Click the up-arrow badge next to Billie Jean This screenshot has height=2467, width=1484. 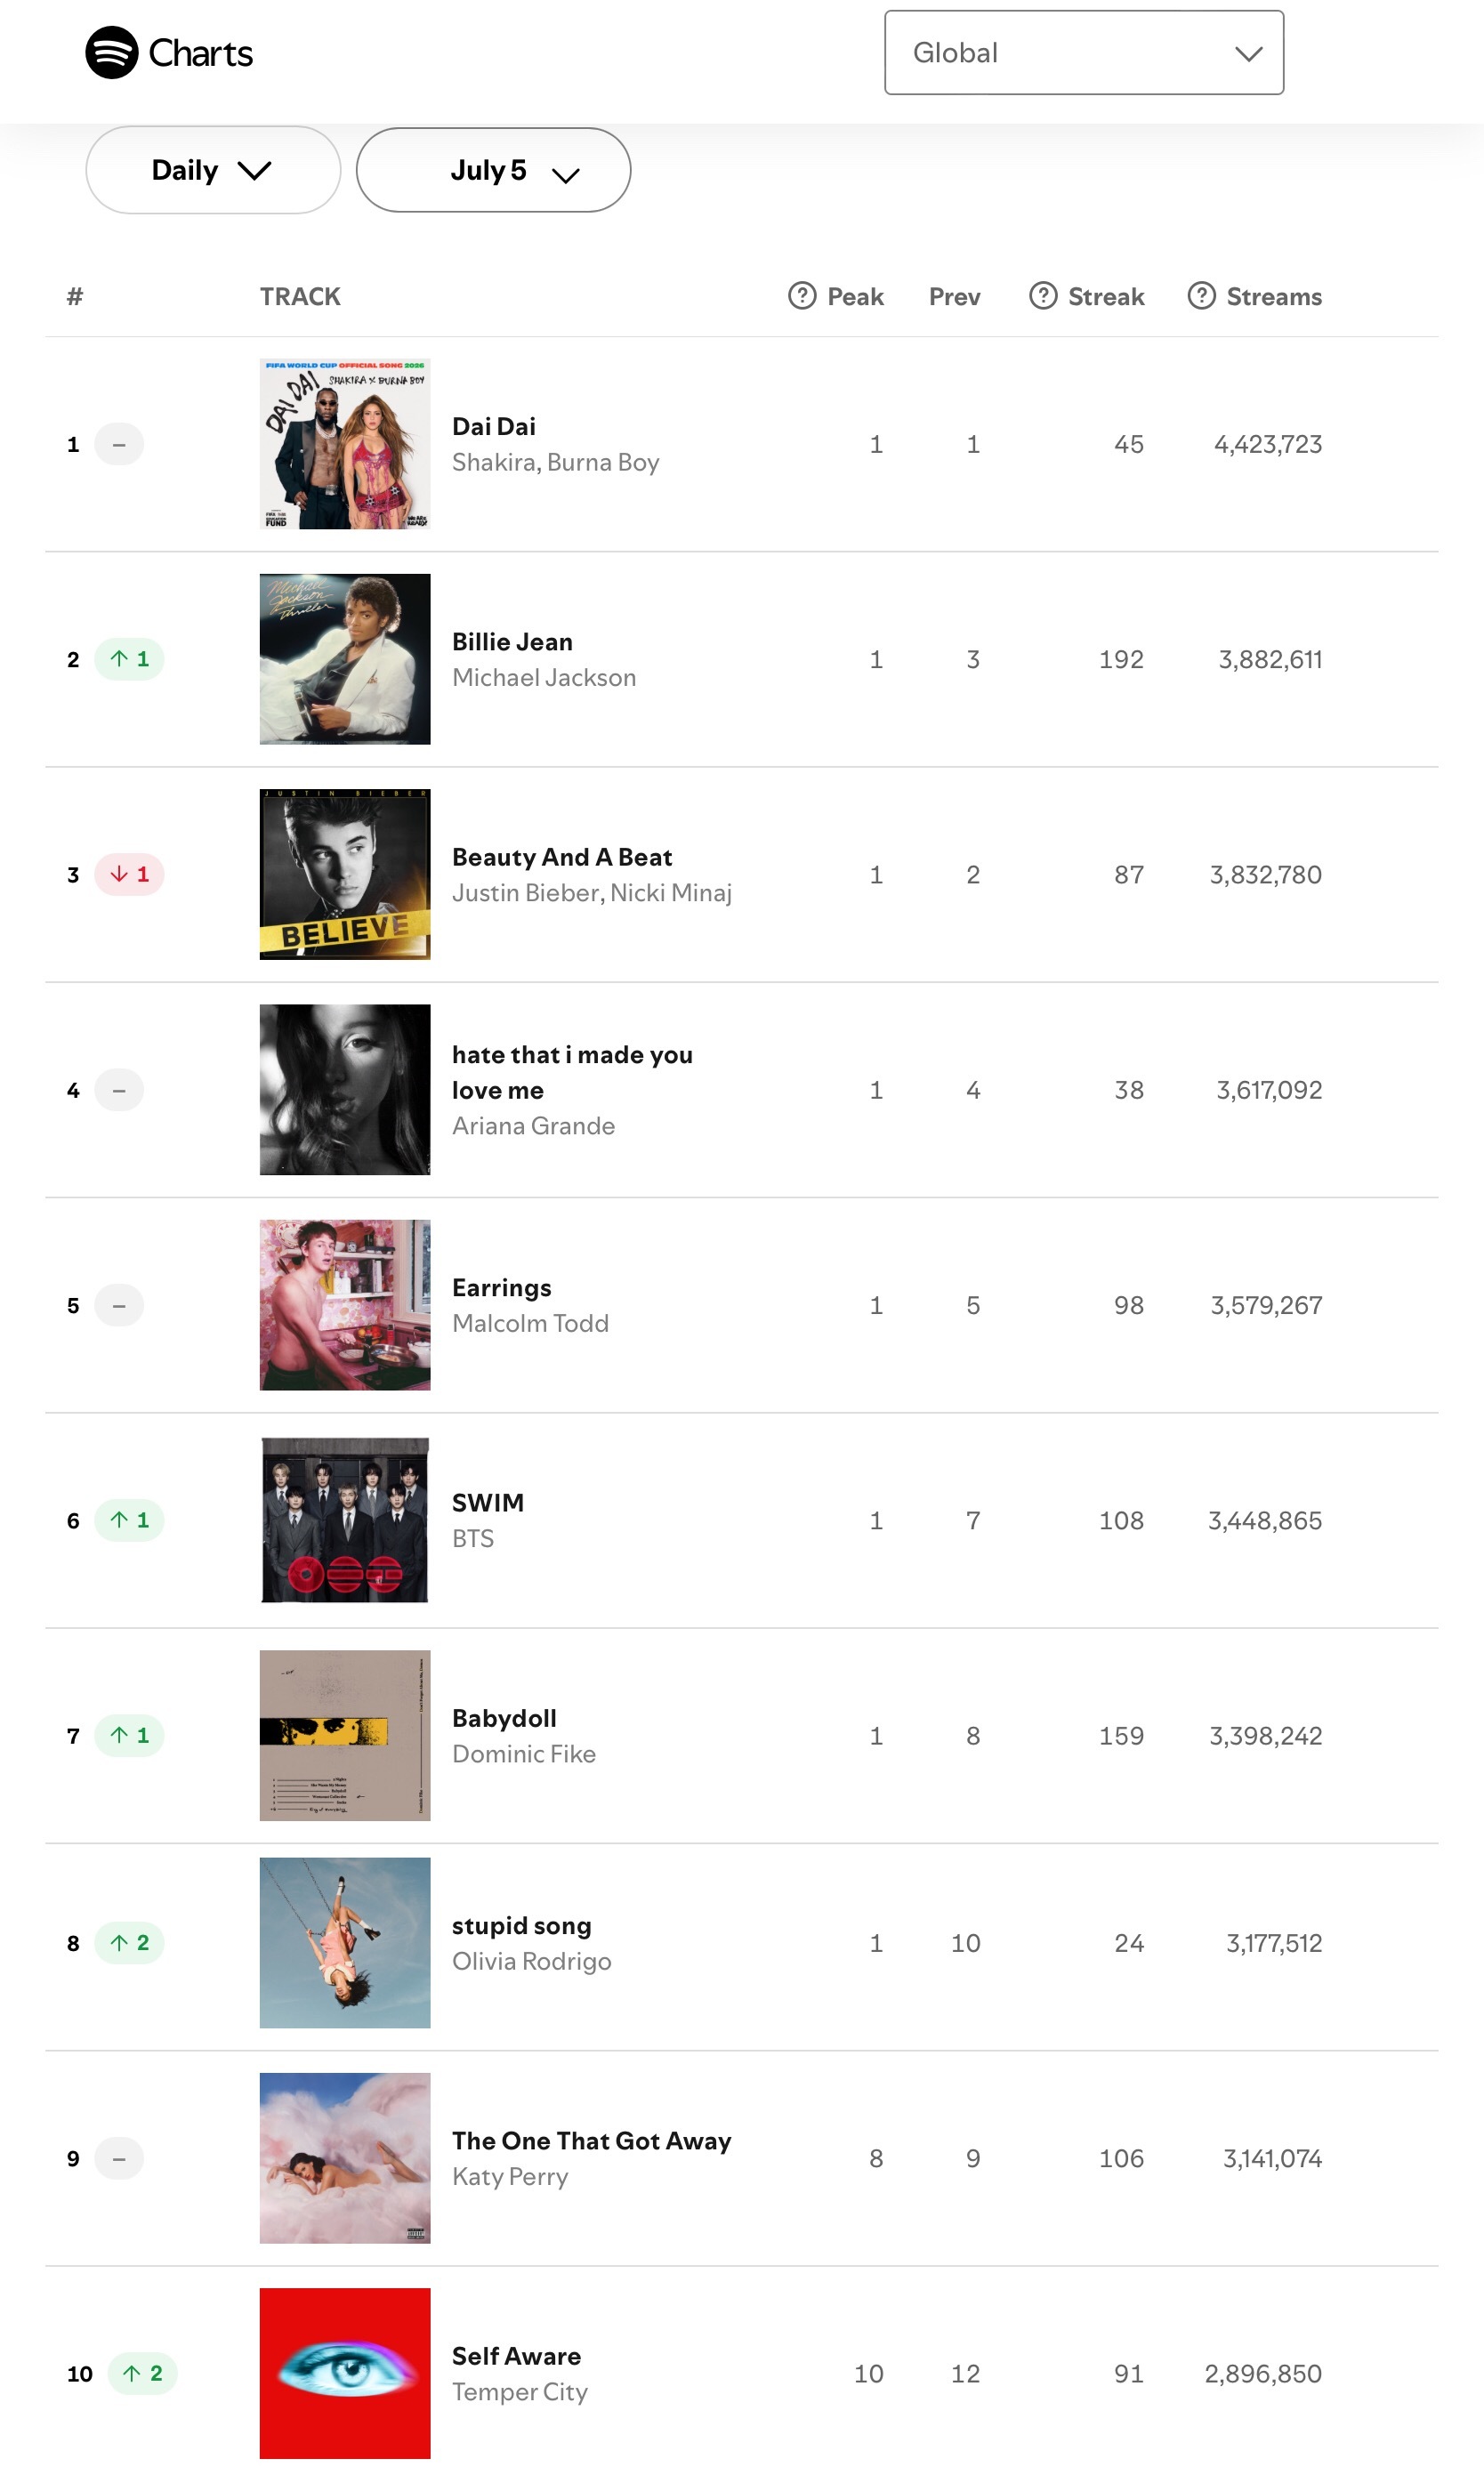coord(129,659)
